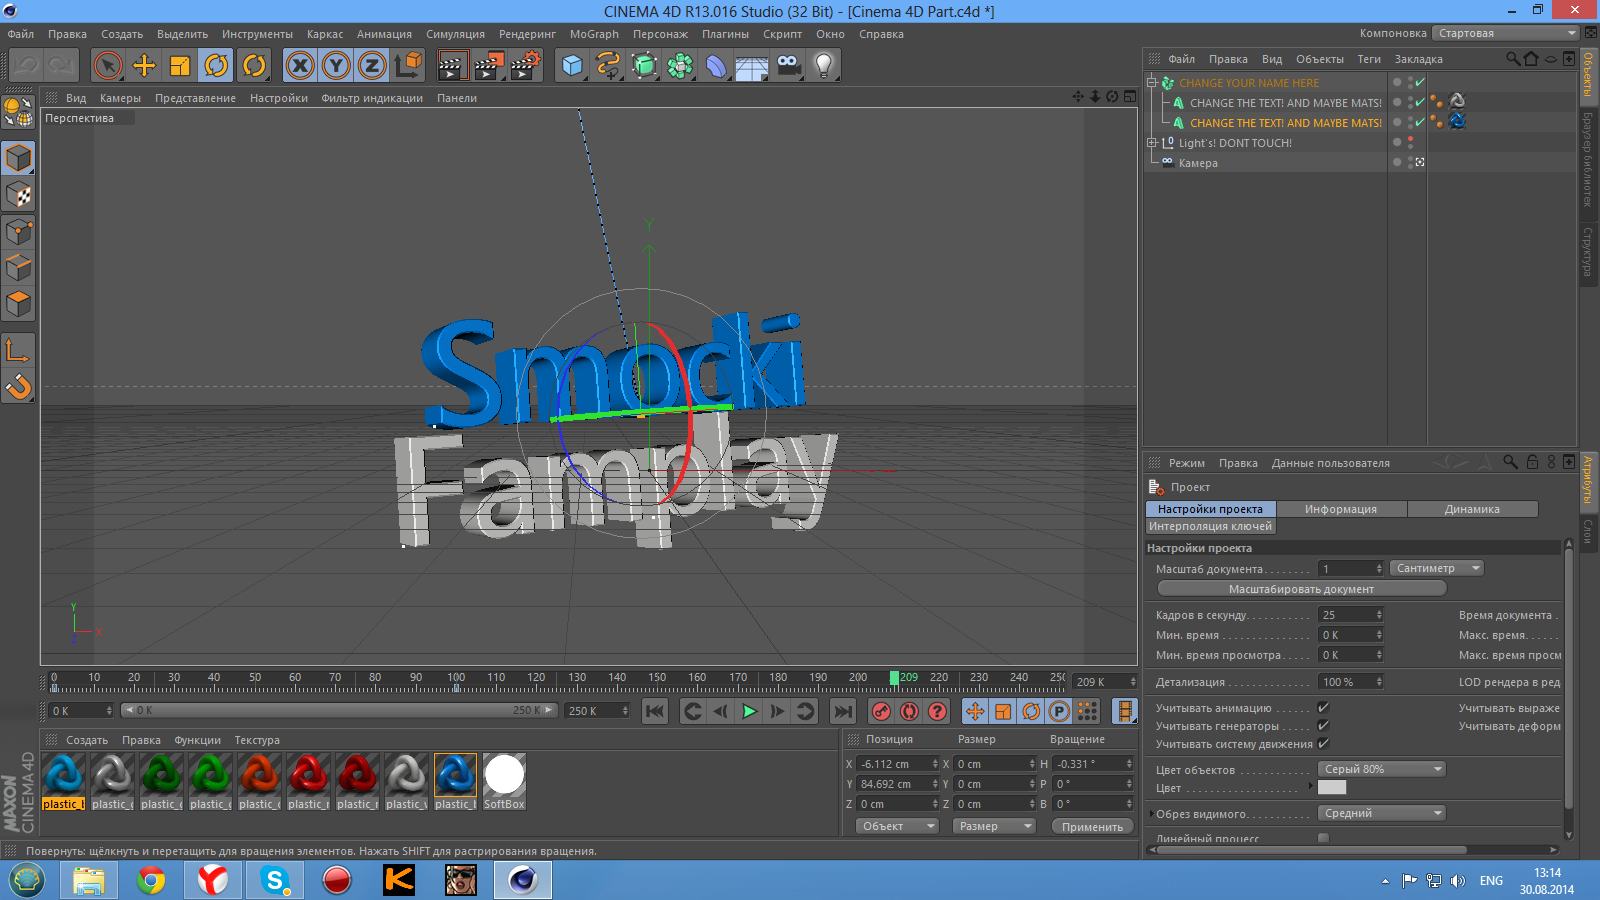Click the Кадров в секунду field
This screenshot has width=1600, height=900.
point(1351,615)
